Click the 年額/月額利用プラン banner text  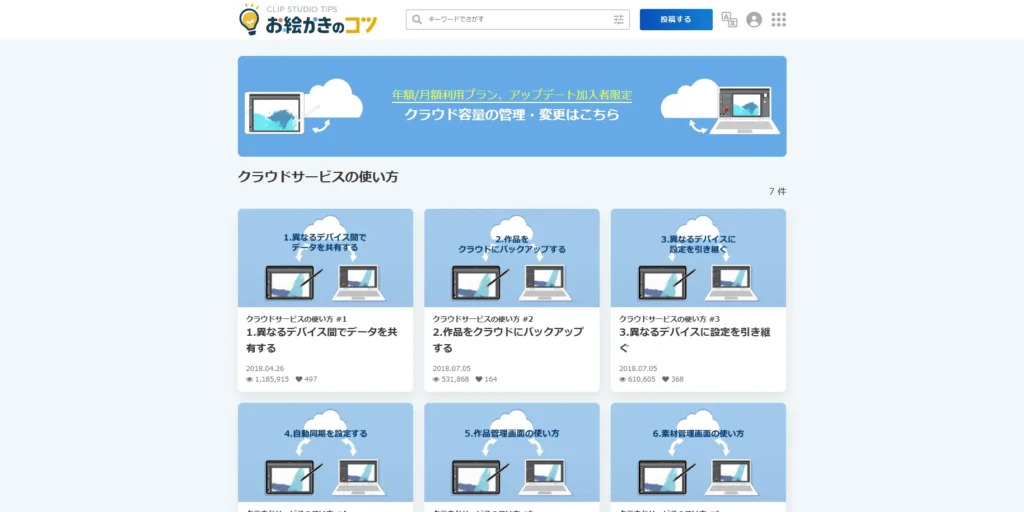[512, 95]
